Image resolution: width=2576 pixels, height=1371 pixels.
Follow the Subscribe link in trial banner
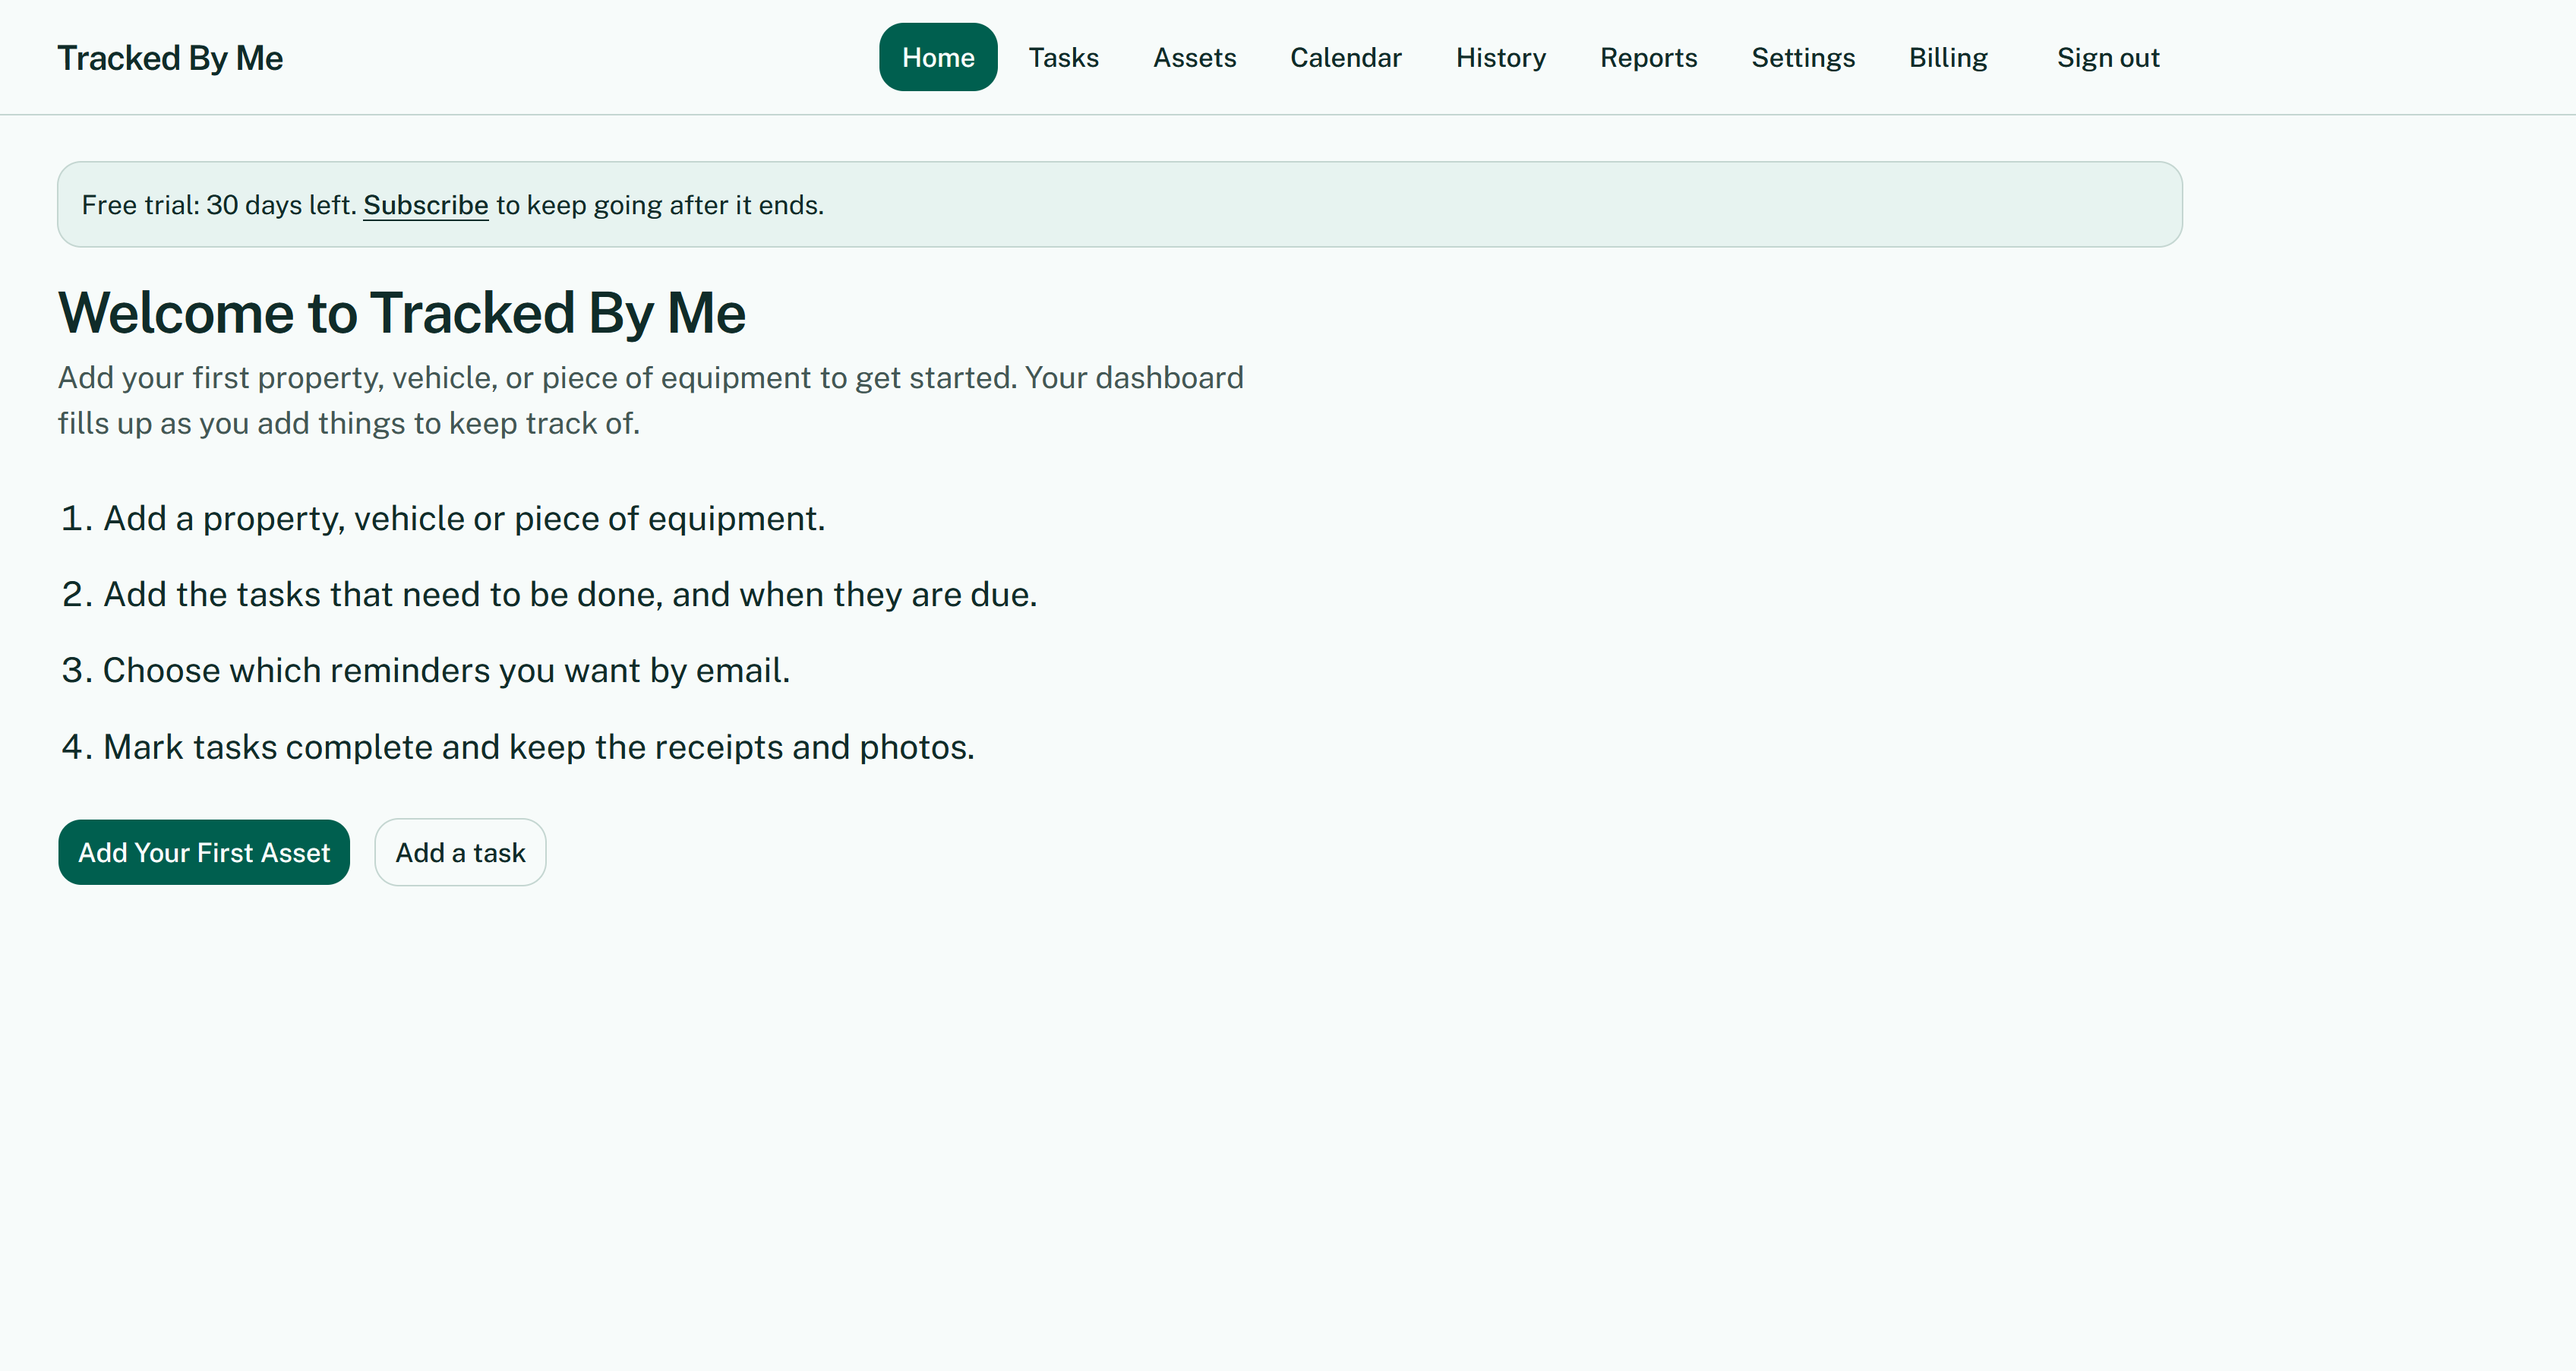pos(425,205)
